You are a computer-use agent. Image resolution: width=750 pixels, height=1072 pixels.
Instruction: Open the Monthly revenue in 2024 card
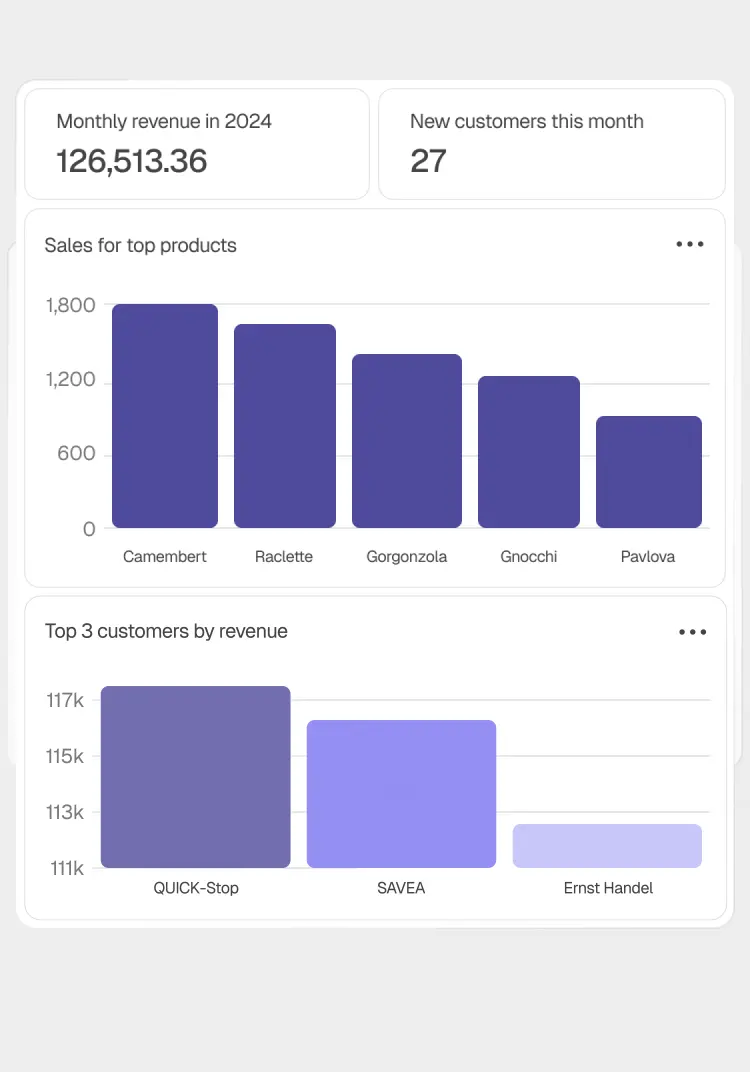pos(197,144)
